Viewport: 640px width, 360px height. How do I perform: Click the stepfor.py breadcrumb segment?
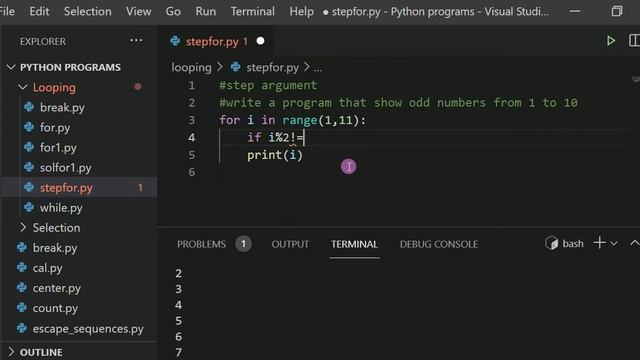[272, 67]
